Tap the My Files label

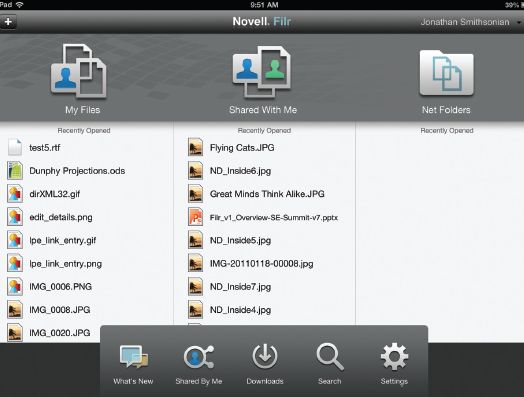click(x=83, y=110)
